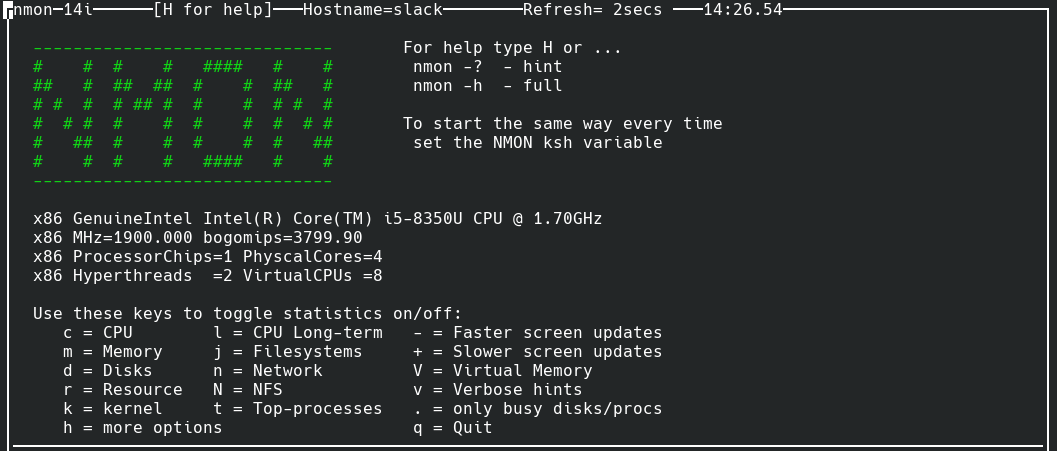
Task: Click '+ = Slower screen updates'
Action: (538, 352)
